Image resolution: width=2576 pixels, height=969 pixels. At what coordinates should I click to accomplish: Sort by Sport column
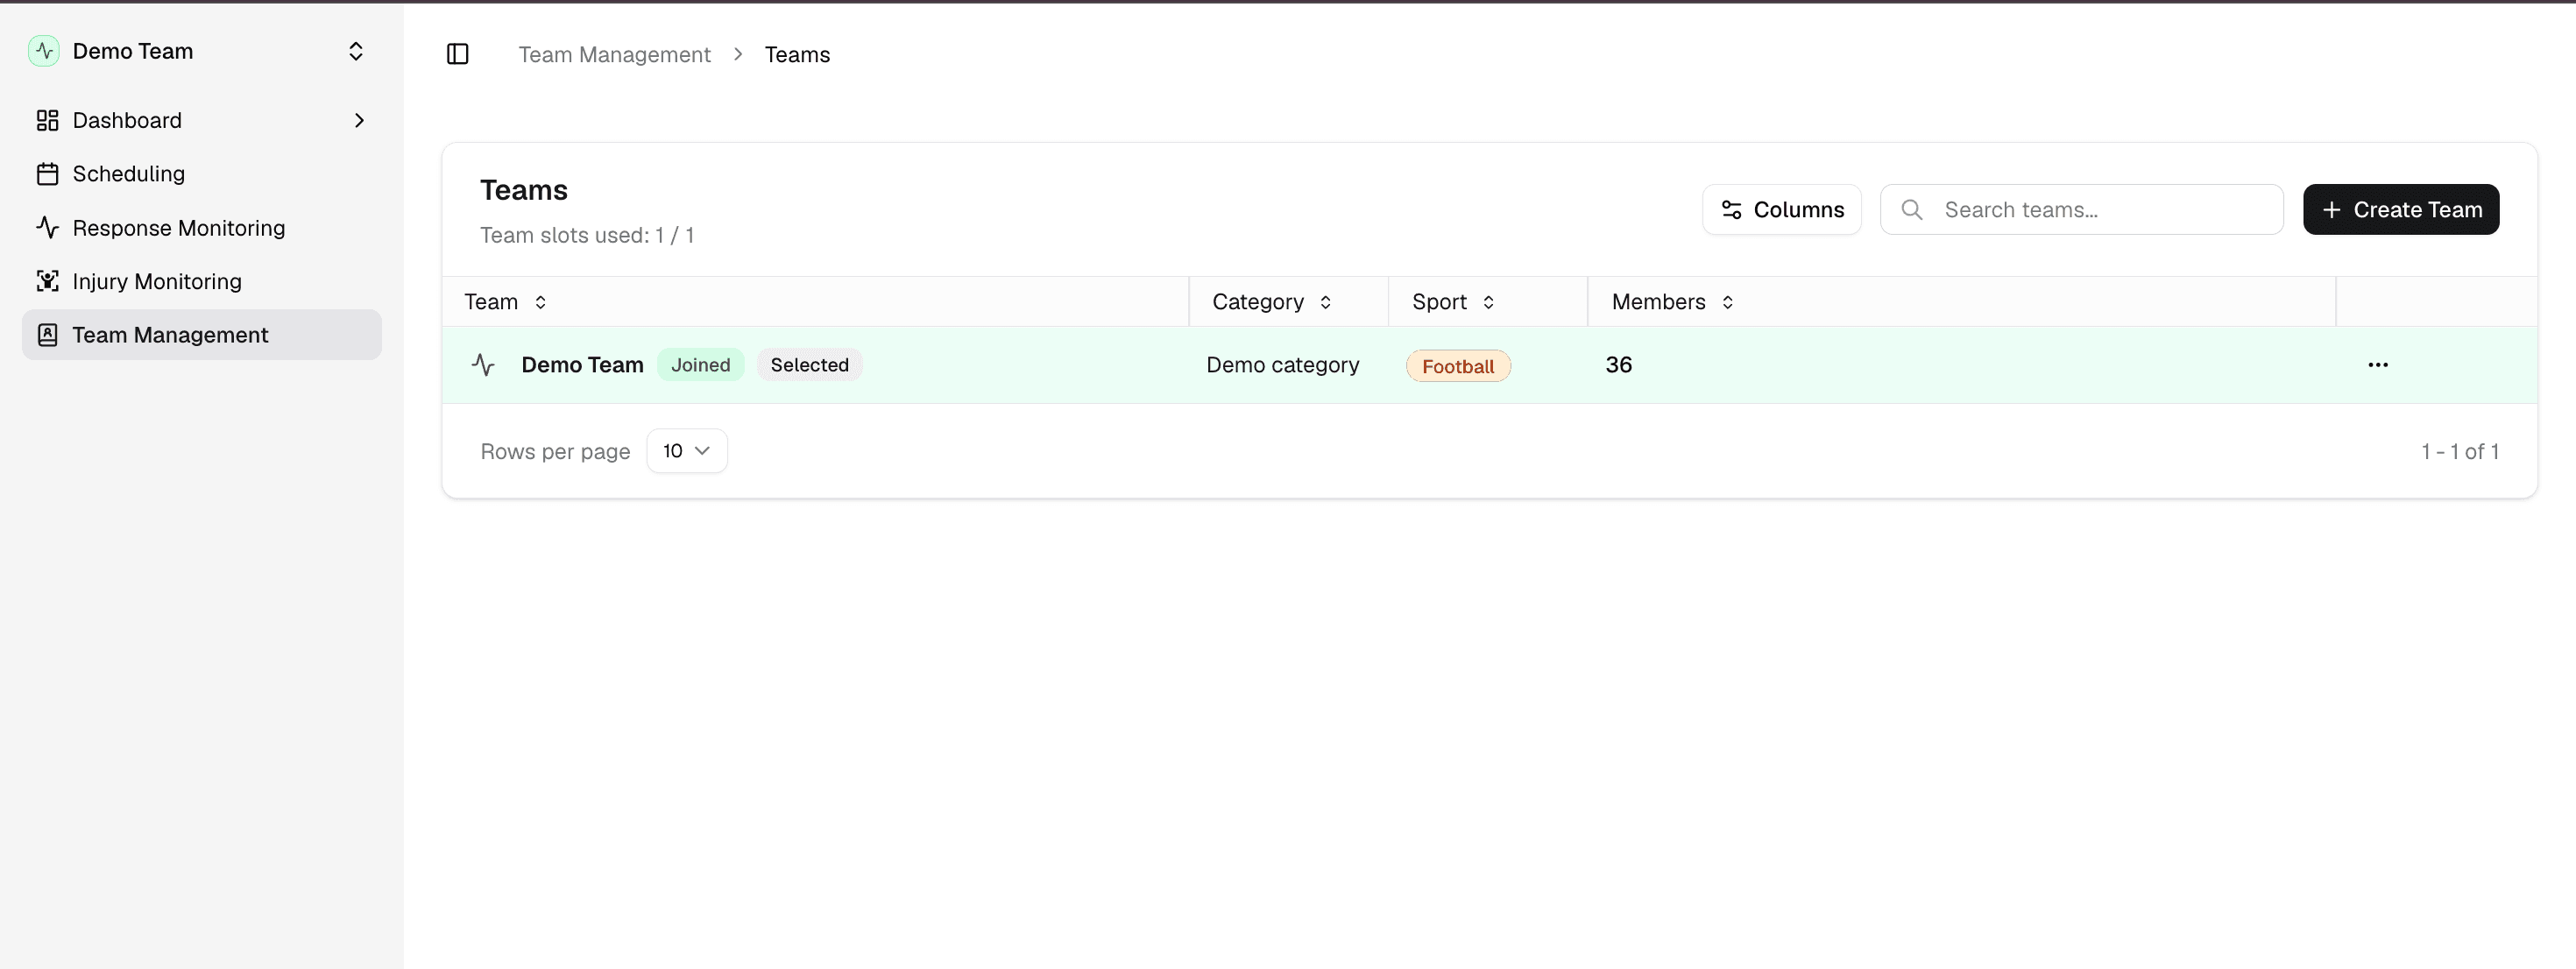(1453, 302)
